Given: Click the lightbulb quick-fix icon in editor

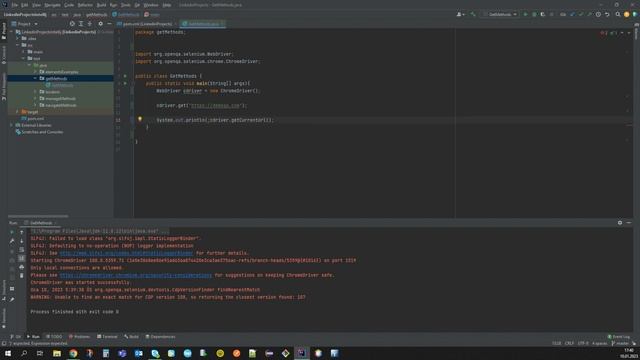Looking at the screenshot, I should 140,119.
